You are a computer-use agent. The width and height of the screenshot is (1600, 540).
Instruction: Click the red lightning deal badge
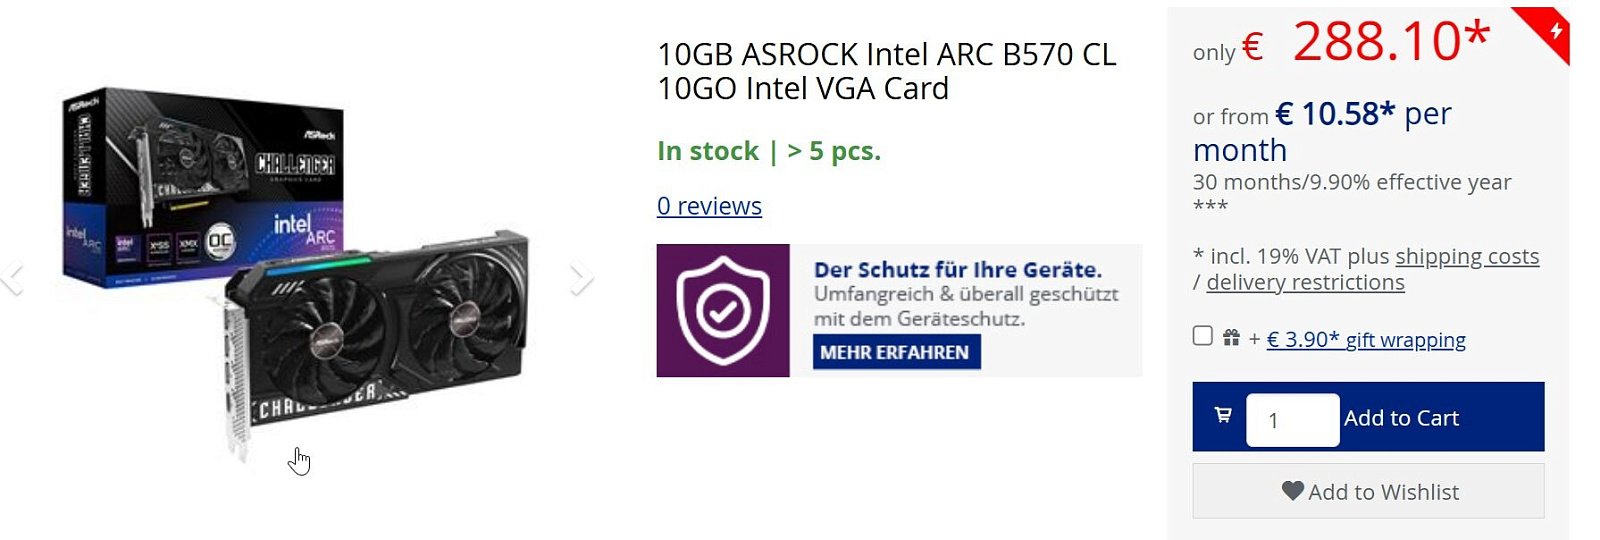1546,32
